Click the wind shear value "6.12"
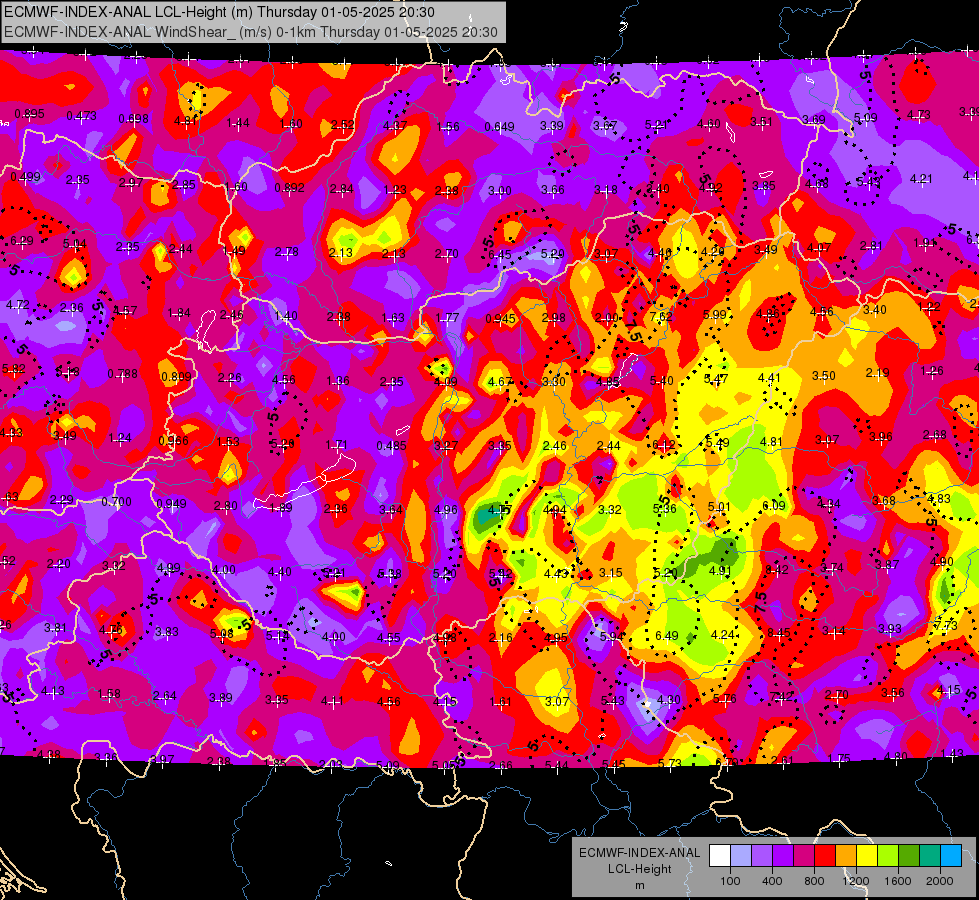This screenshot has width=979, height=900. [x=664, y=445]
